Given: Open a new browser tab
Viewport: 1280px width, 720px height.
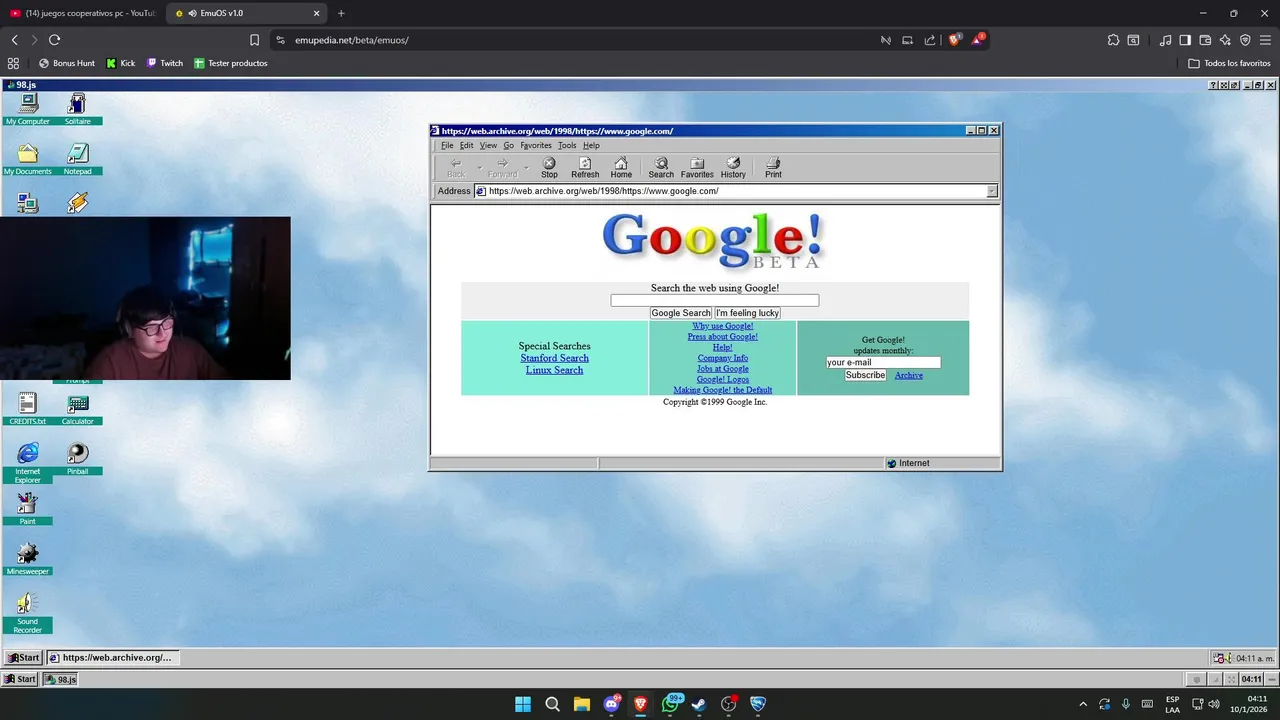Looking at the screenshot, I should click(x=341, y=13).
